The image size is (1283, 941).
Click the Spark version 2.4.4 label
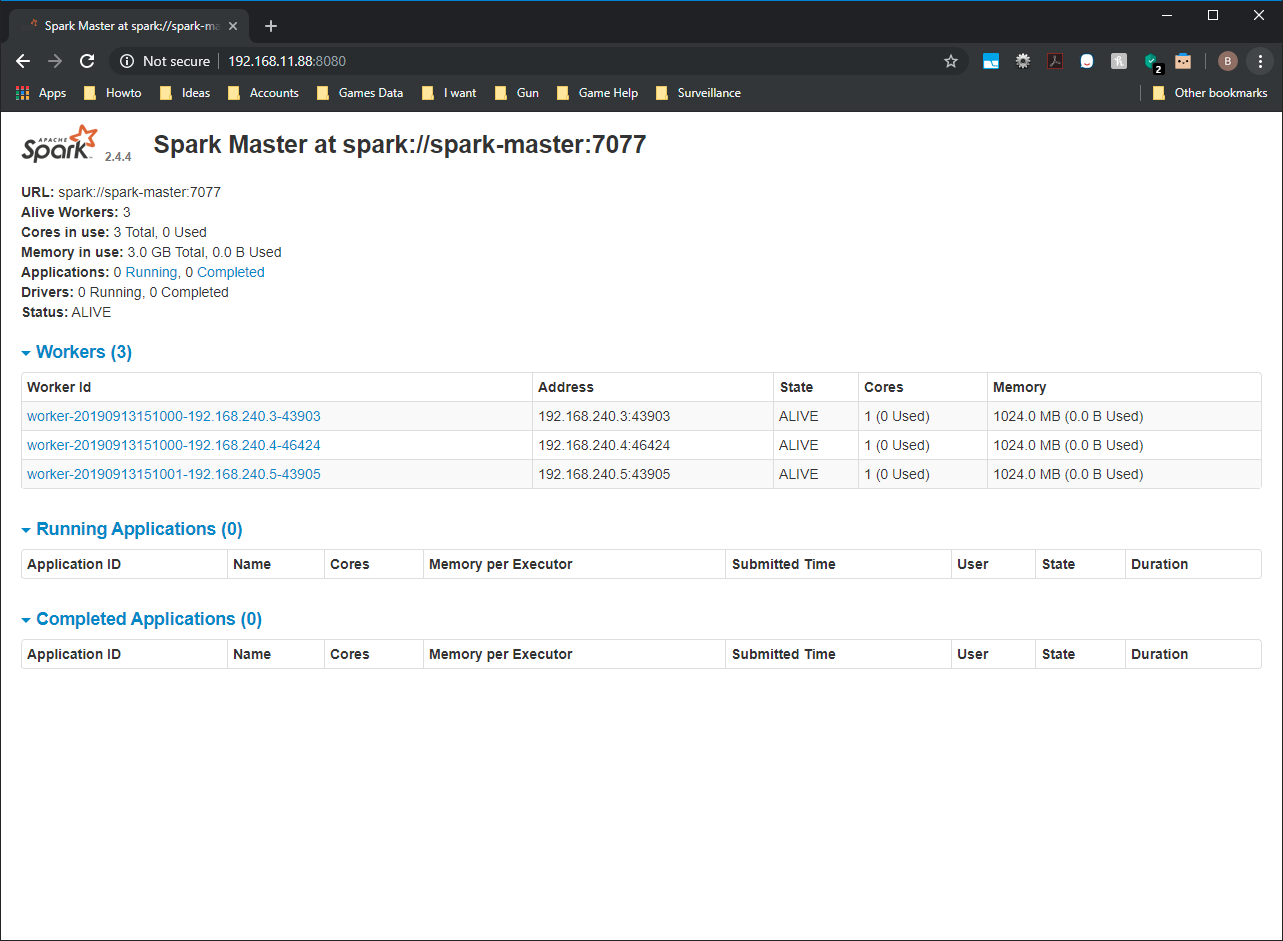click(x=118, y=157)
